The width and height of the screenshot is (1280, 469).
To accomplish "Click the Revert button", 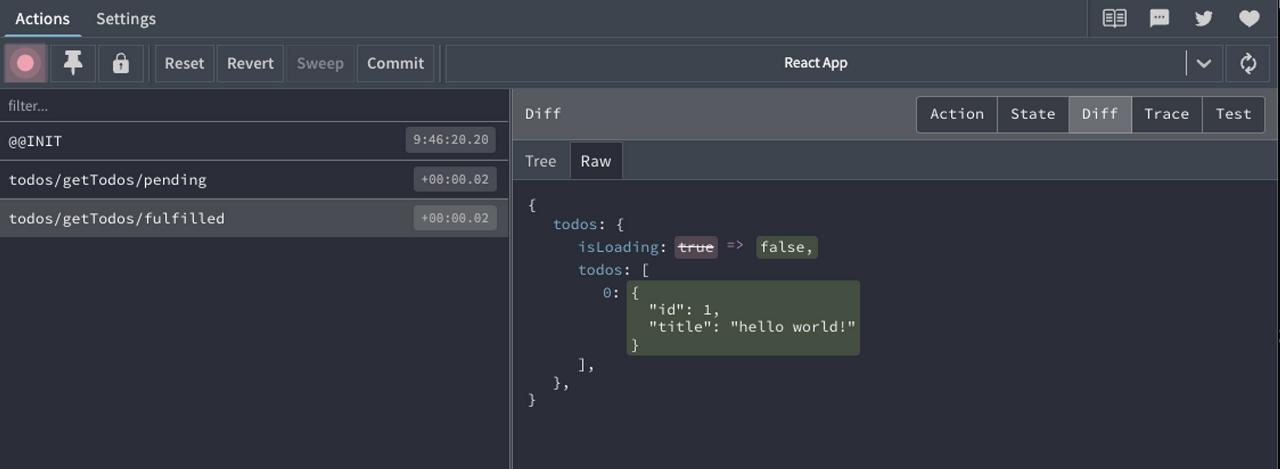I will pos(250,63).
